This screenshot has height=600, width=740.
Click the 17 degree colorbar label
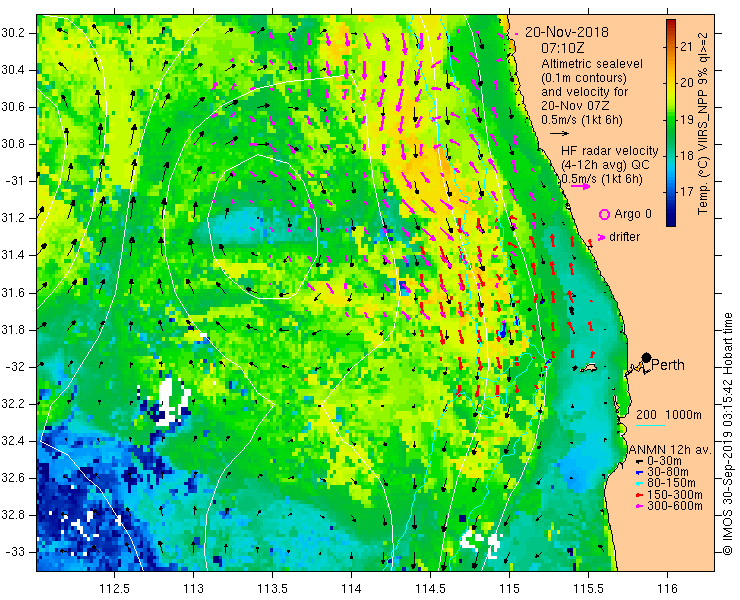(x=687, y=192)
